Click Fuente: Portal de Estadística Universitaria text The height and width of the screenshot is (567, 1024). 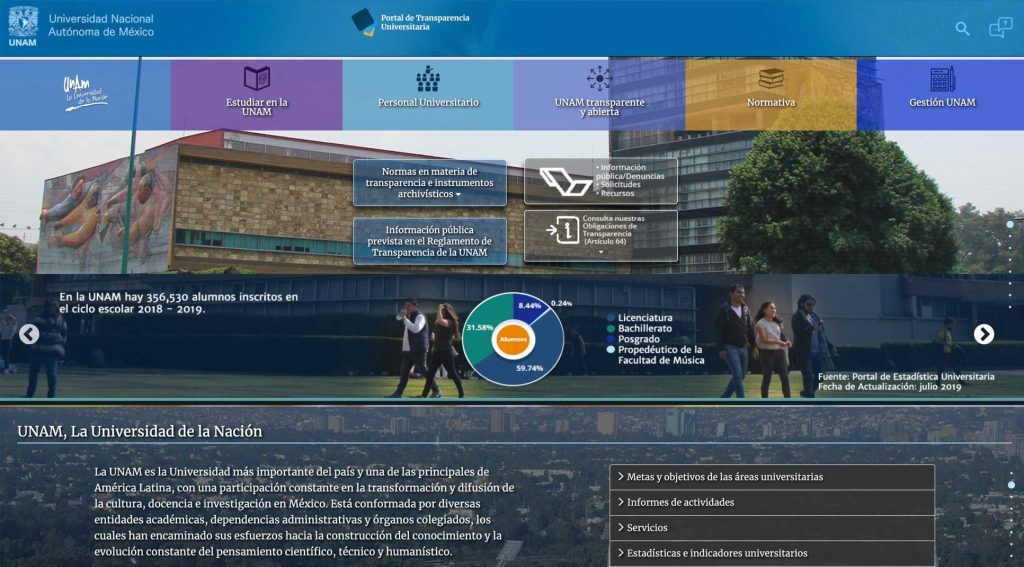[906, 376]
